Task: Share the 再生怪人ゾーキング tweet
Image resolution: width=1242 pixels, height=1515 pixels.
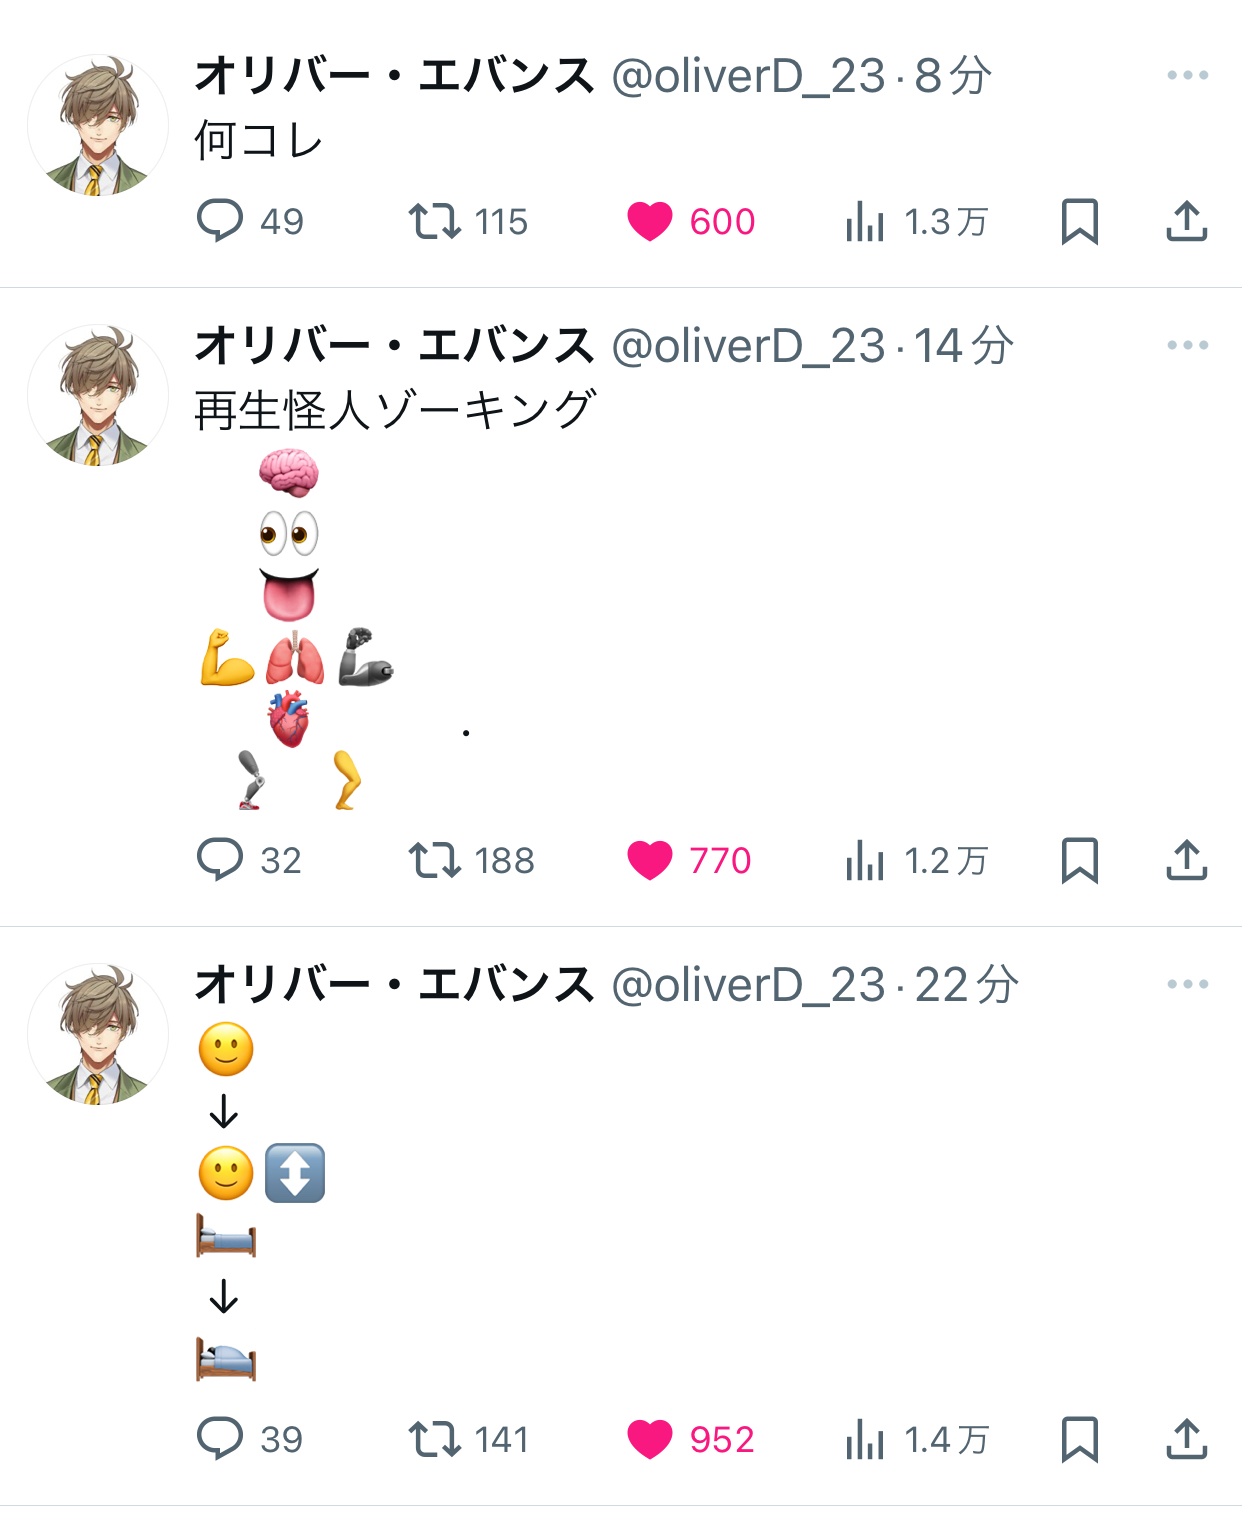Action: [x=1187, y=860]
